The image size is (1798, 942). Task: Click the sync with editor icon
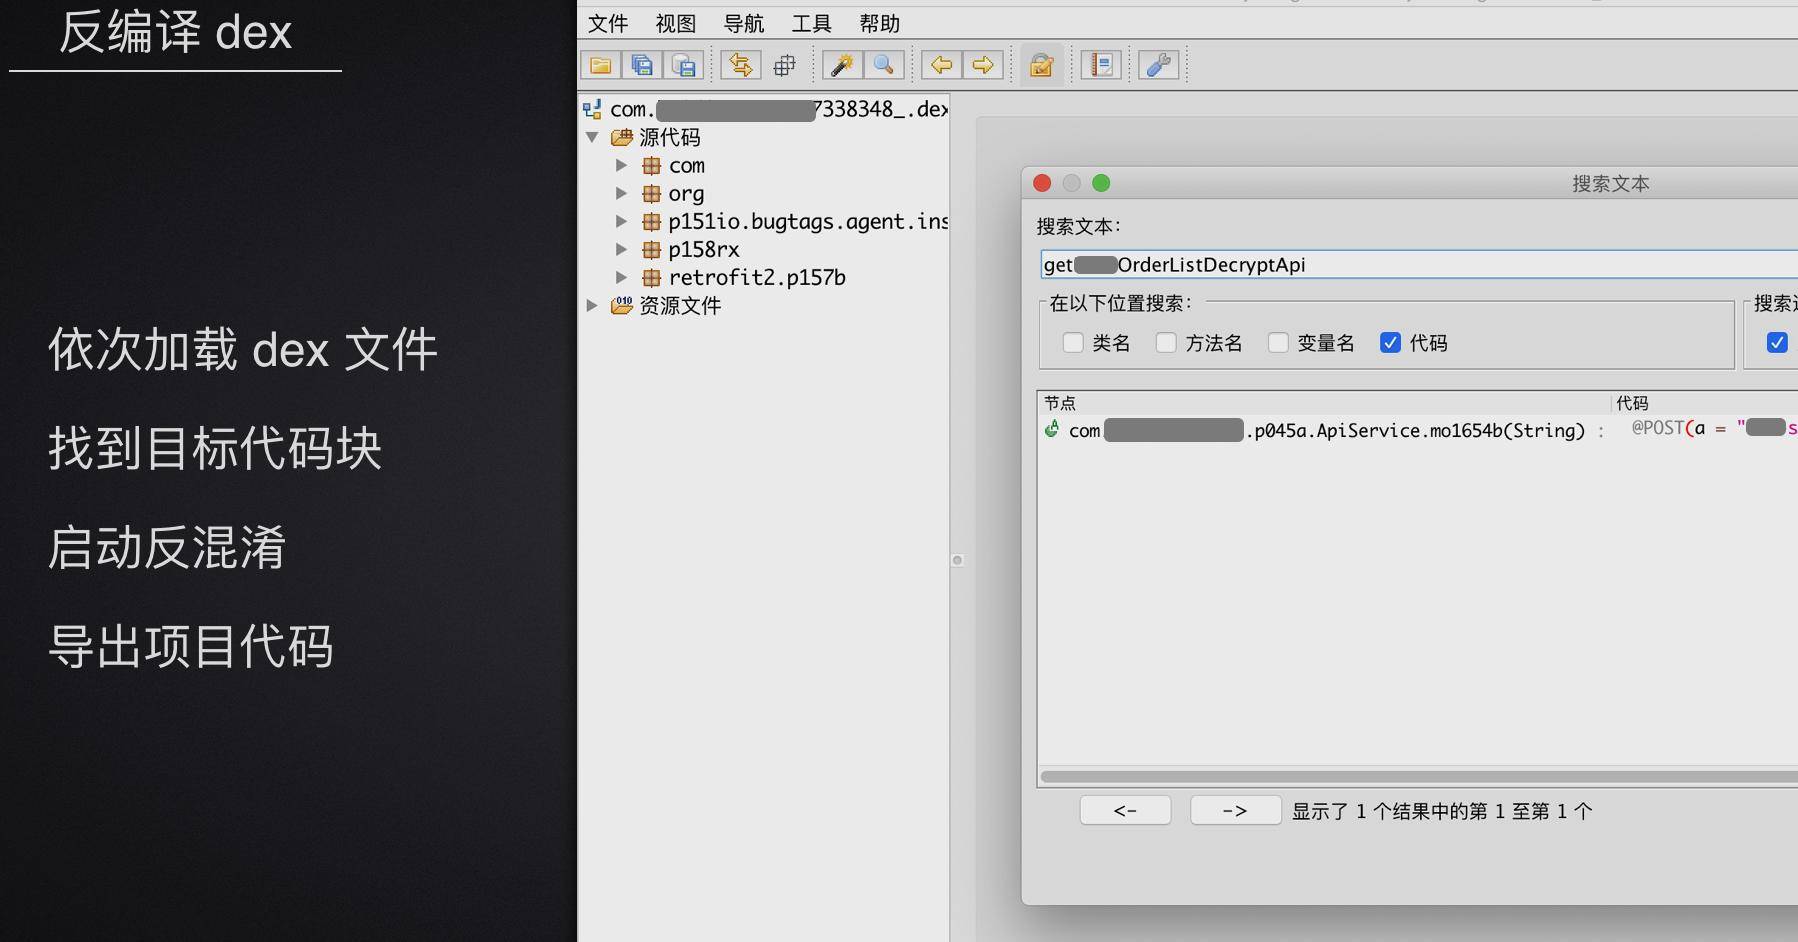pos(741,66)
